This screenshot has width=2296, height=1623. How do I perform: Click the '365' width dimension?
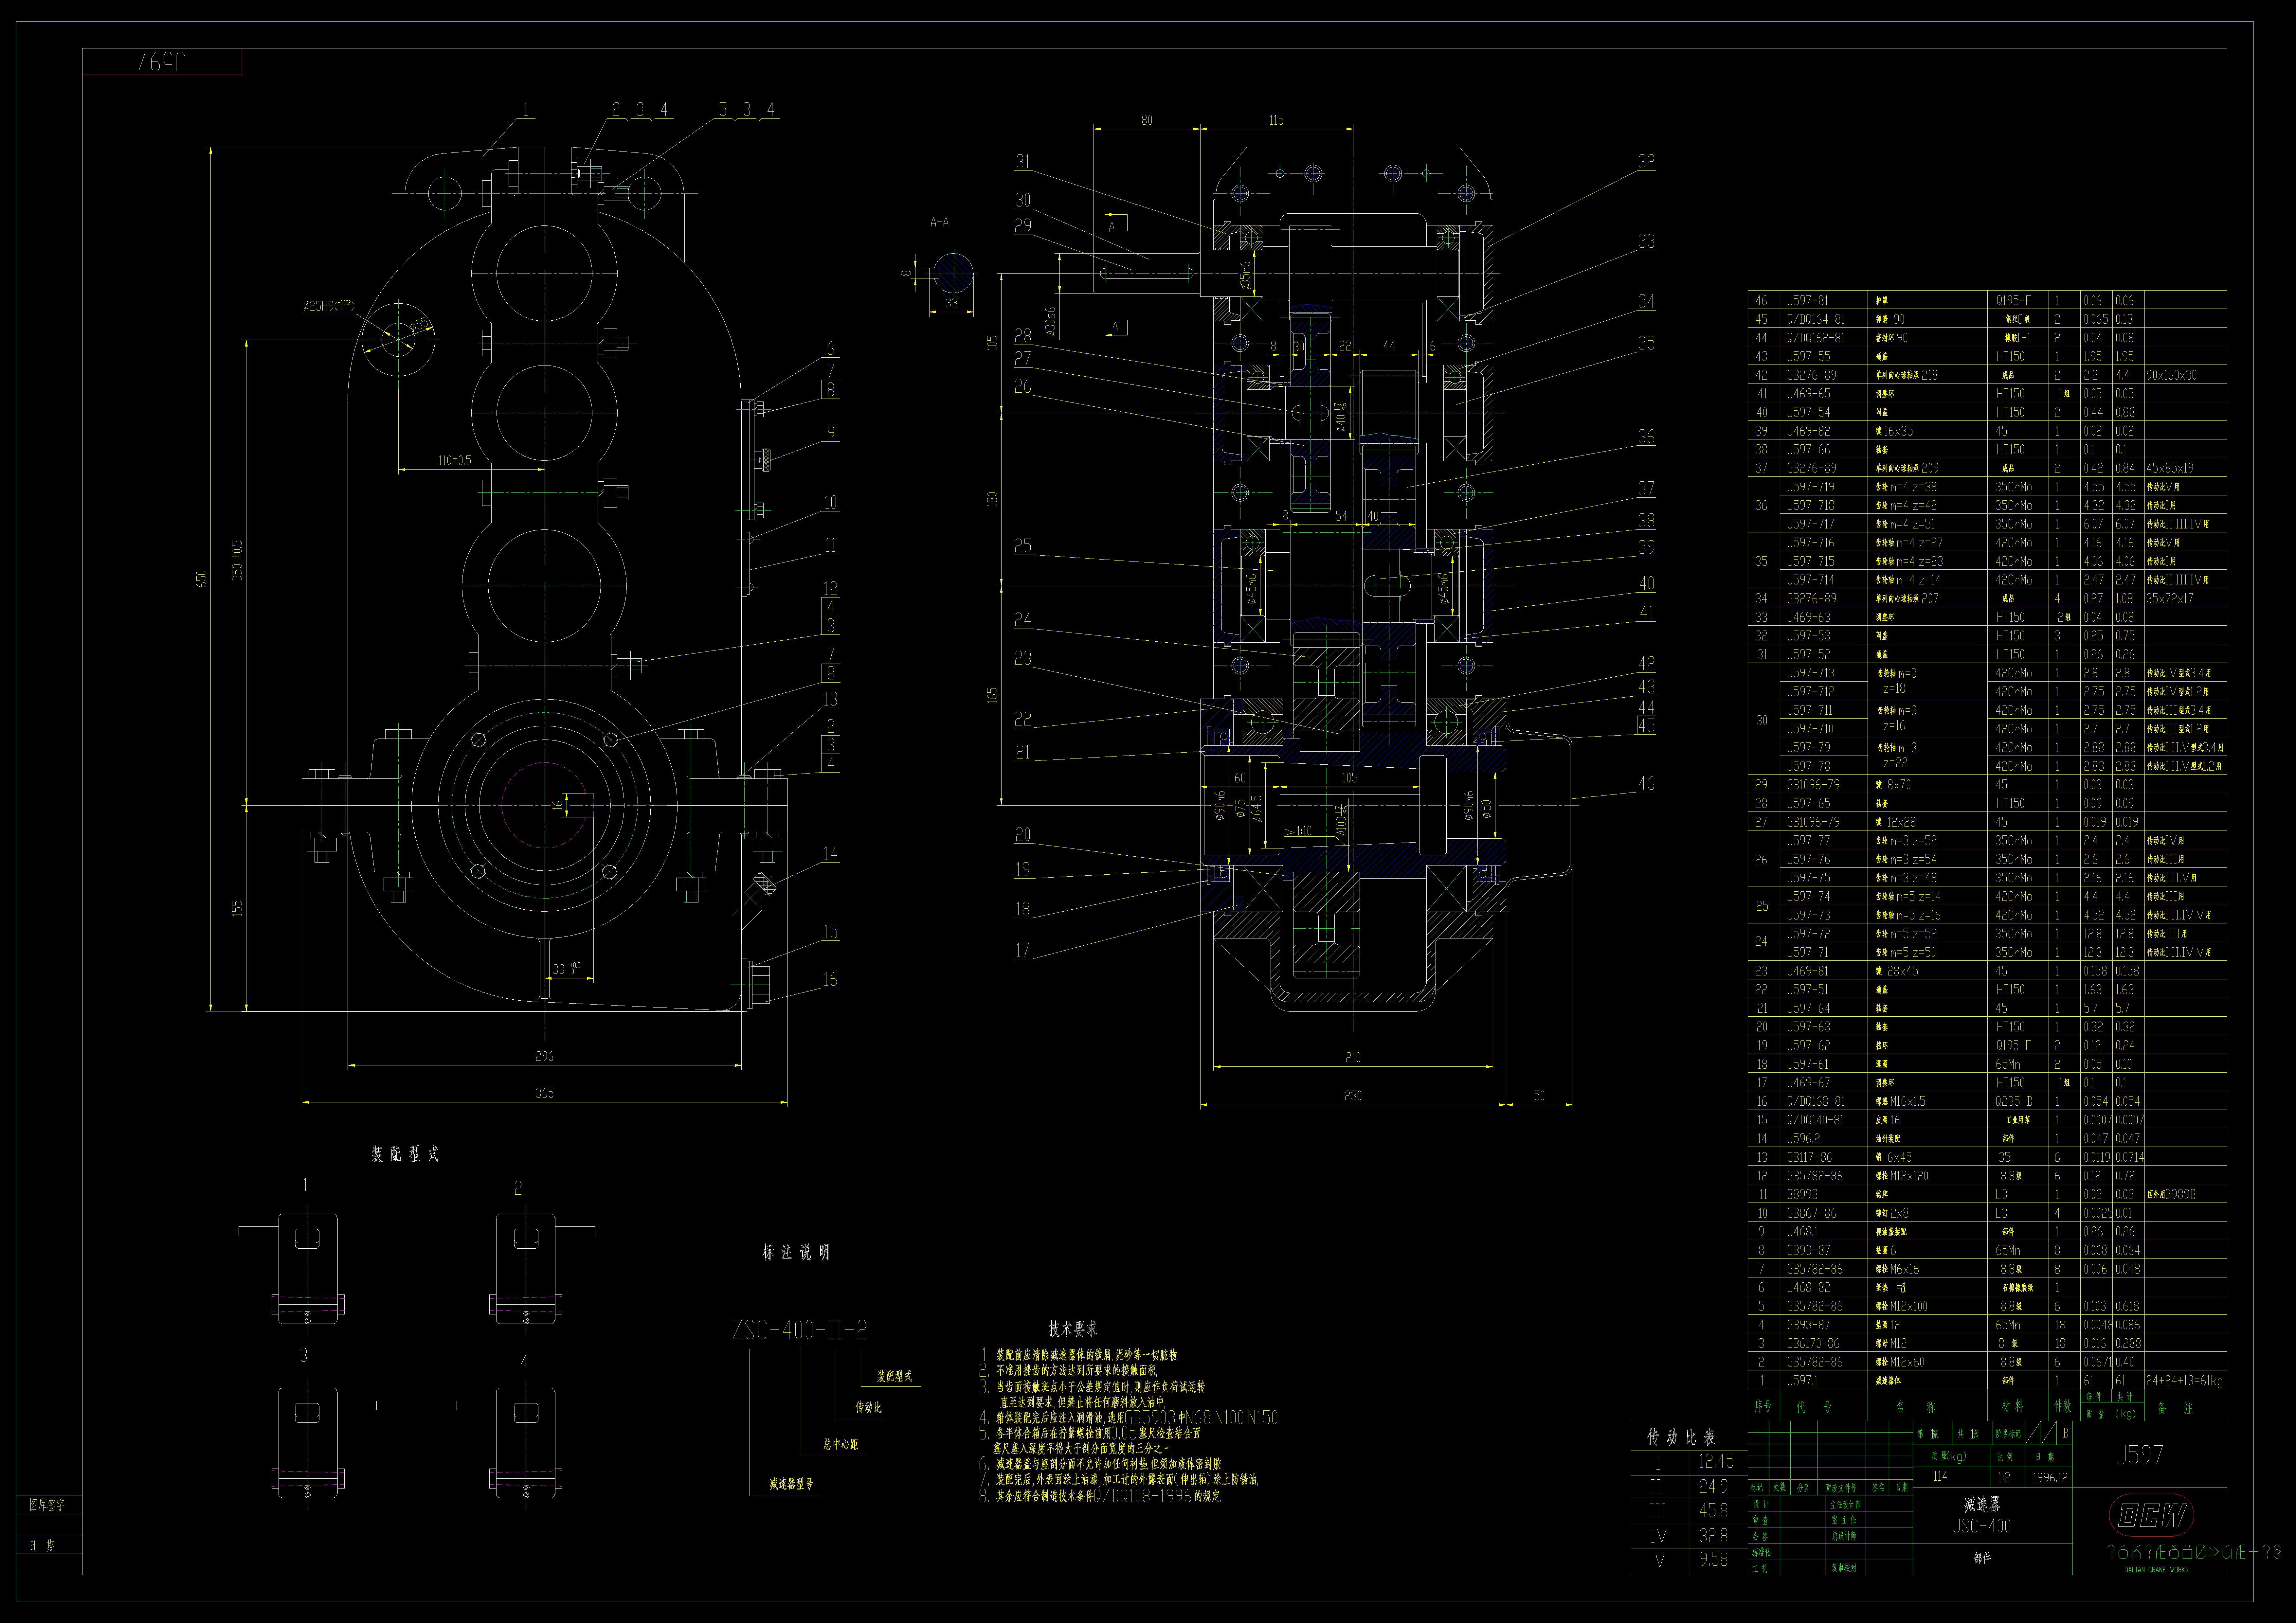[544, 1093]
